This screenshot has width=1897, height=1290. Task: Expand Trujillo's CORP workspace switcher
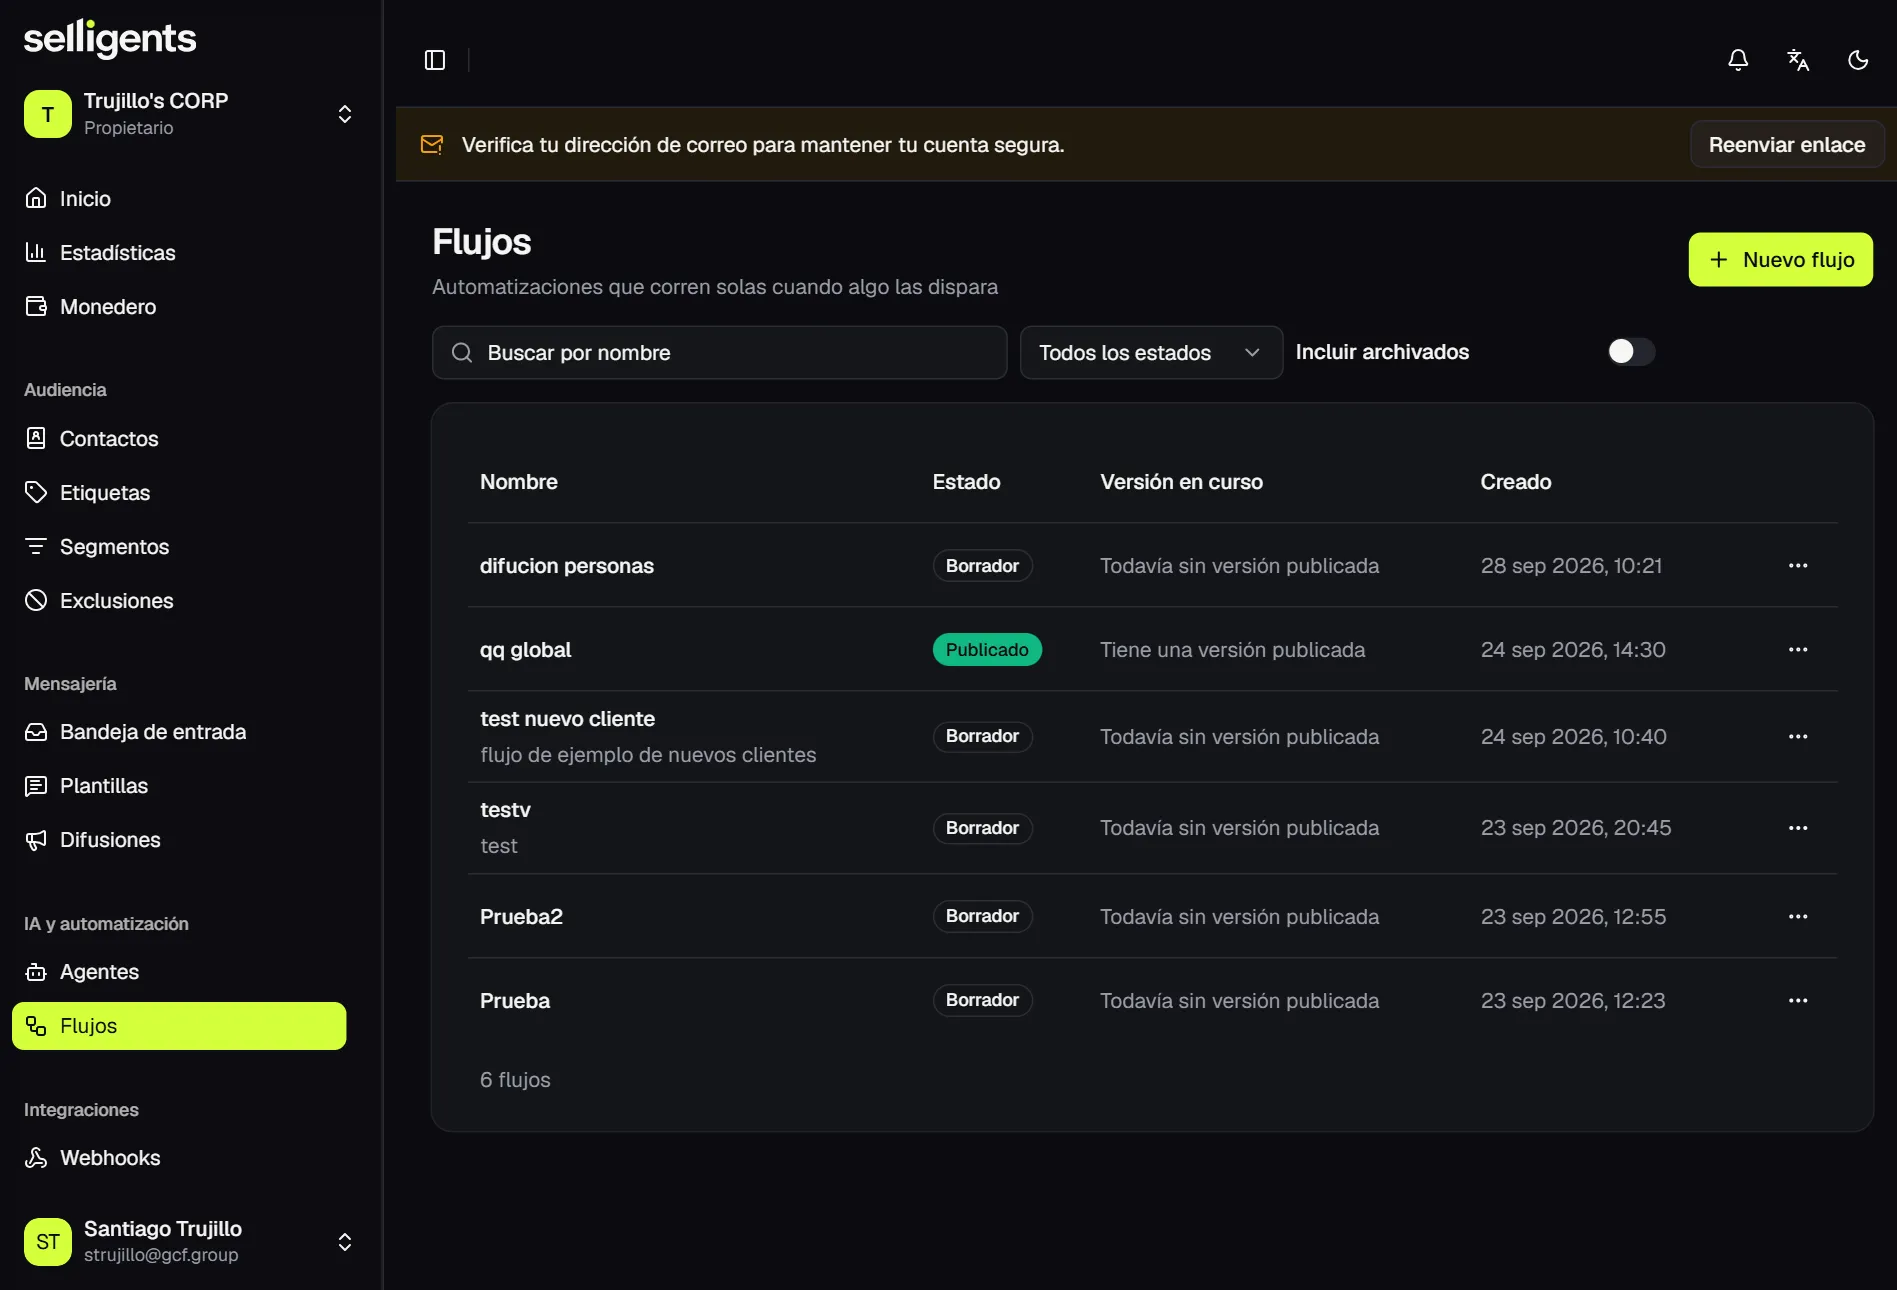[345, 114]
